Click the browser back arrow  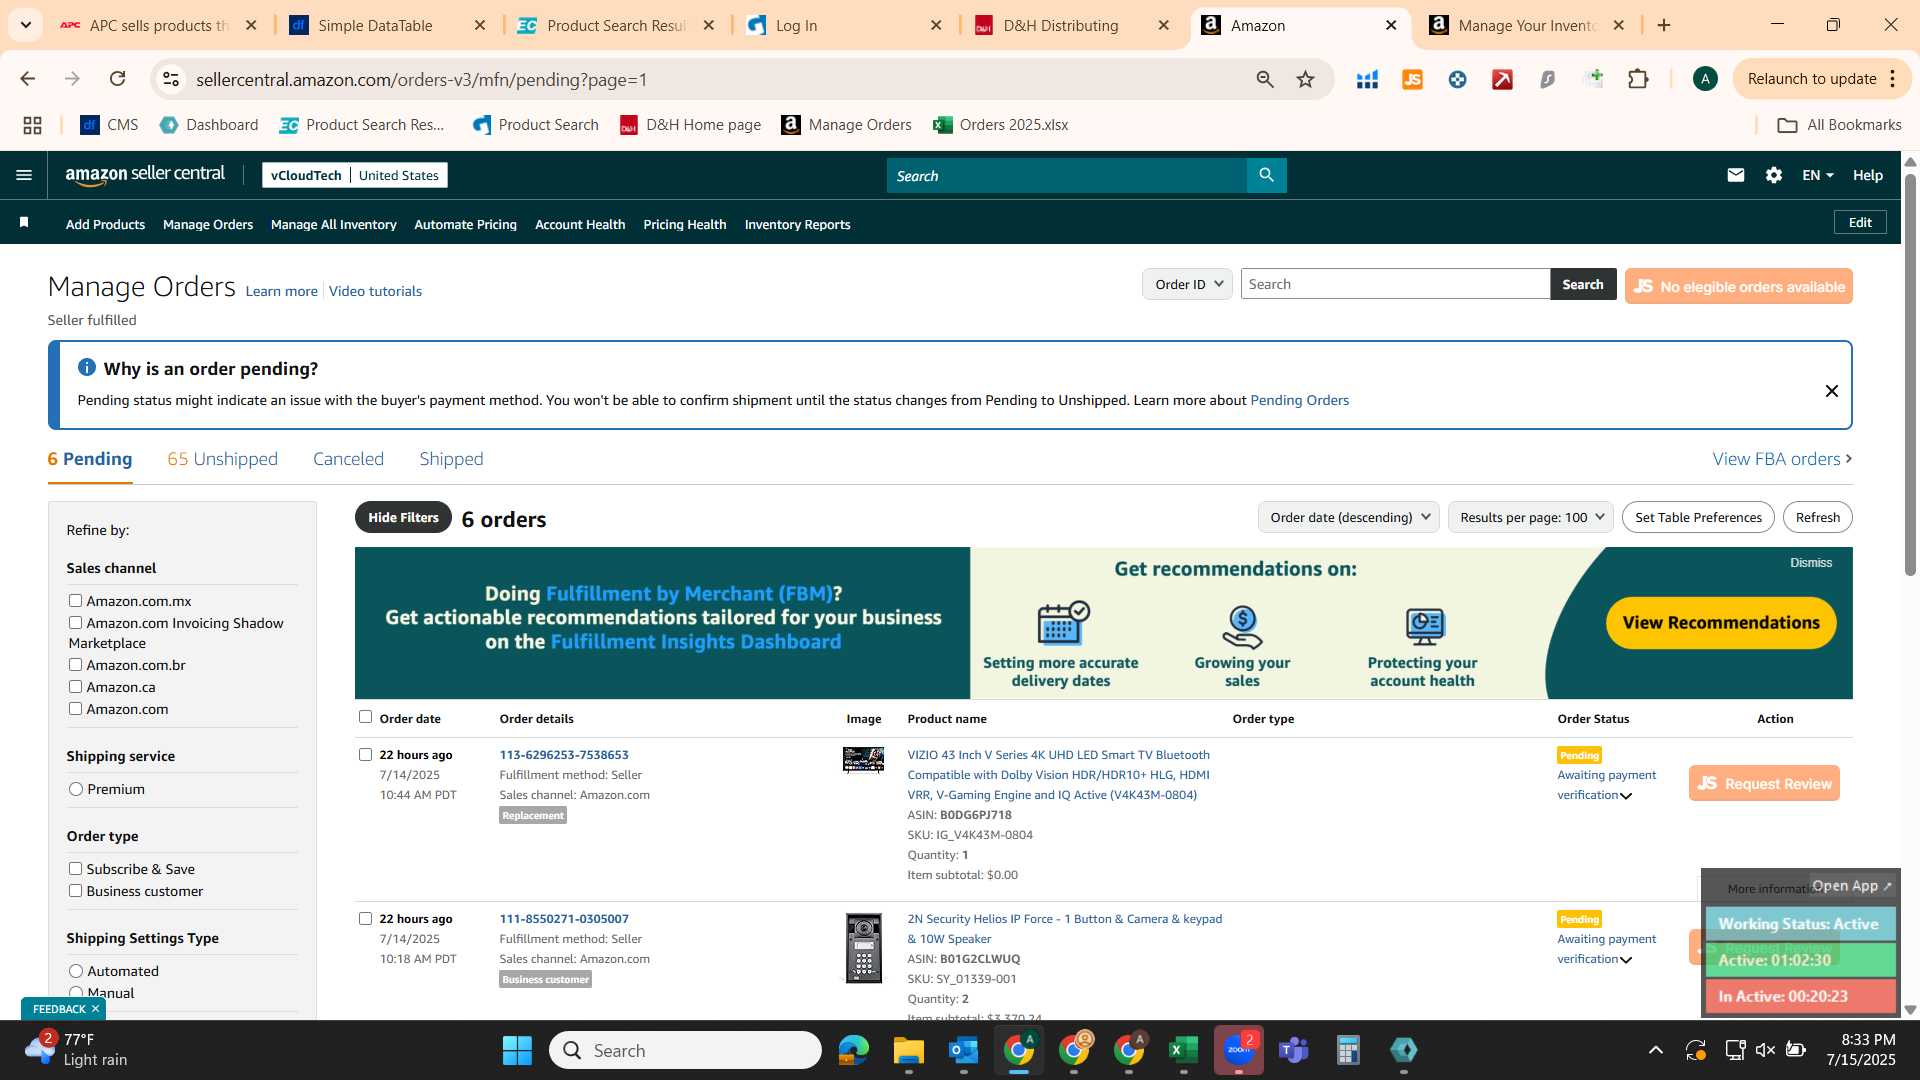28,79
